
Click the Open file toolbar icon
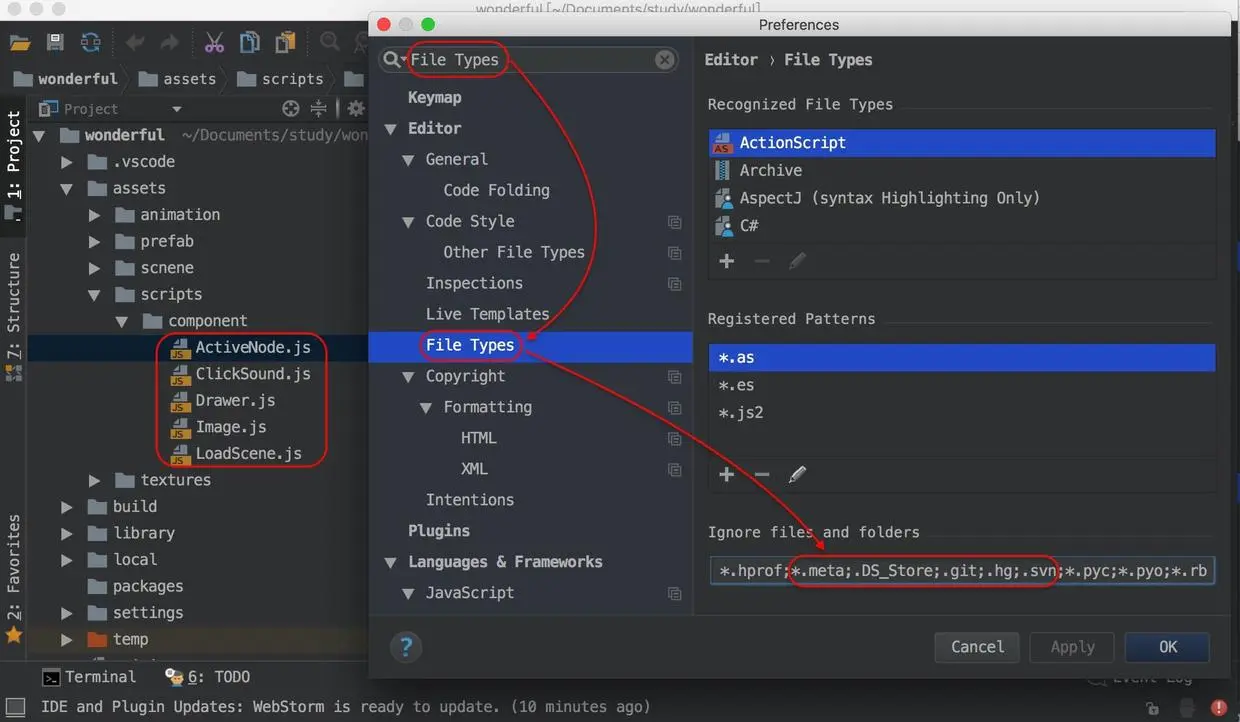[x=20, y=42]
